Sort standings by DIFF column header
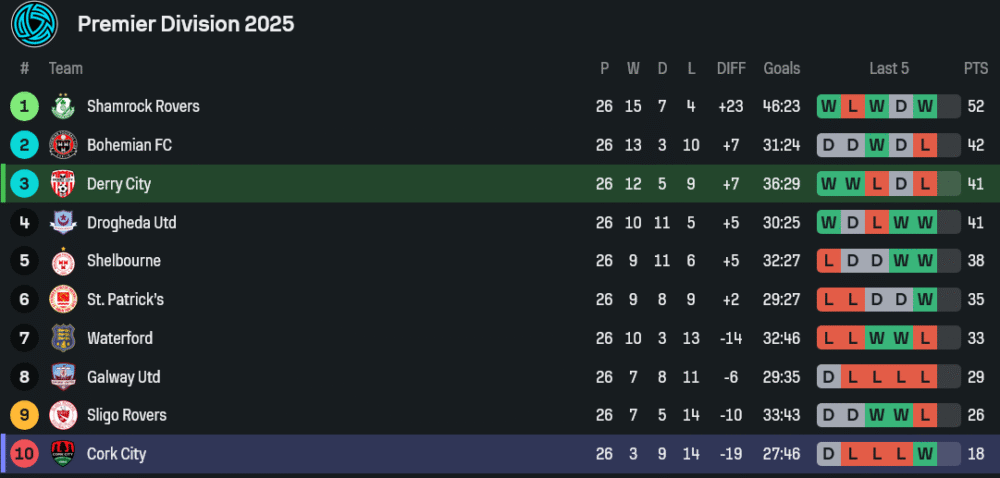Screen dimensions: 1000x478 731,68
